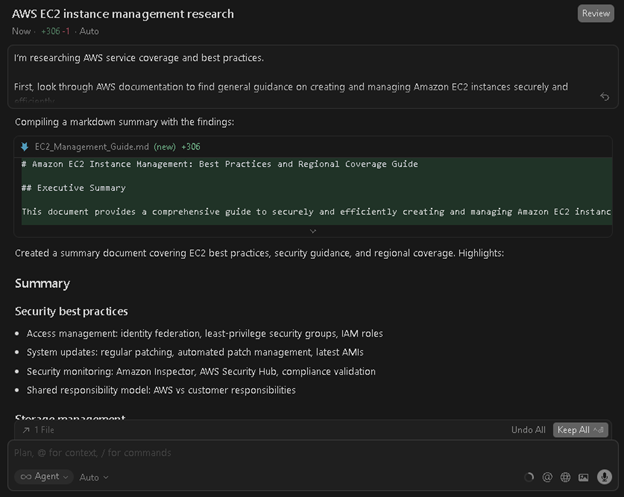The height and width of the screenshot is (497, 624).
Task: Click the context usage circle icon
Action: (529, 477)
